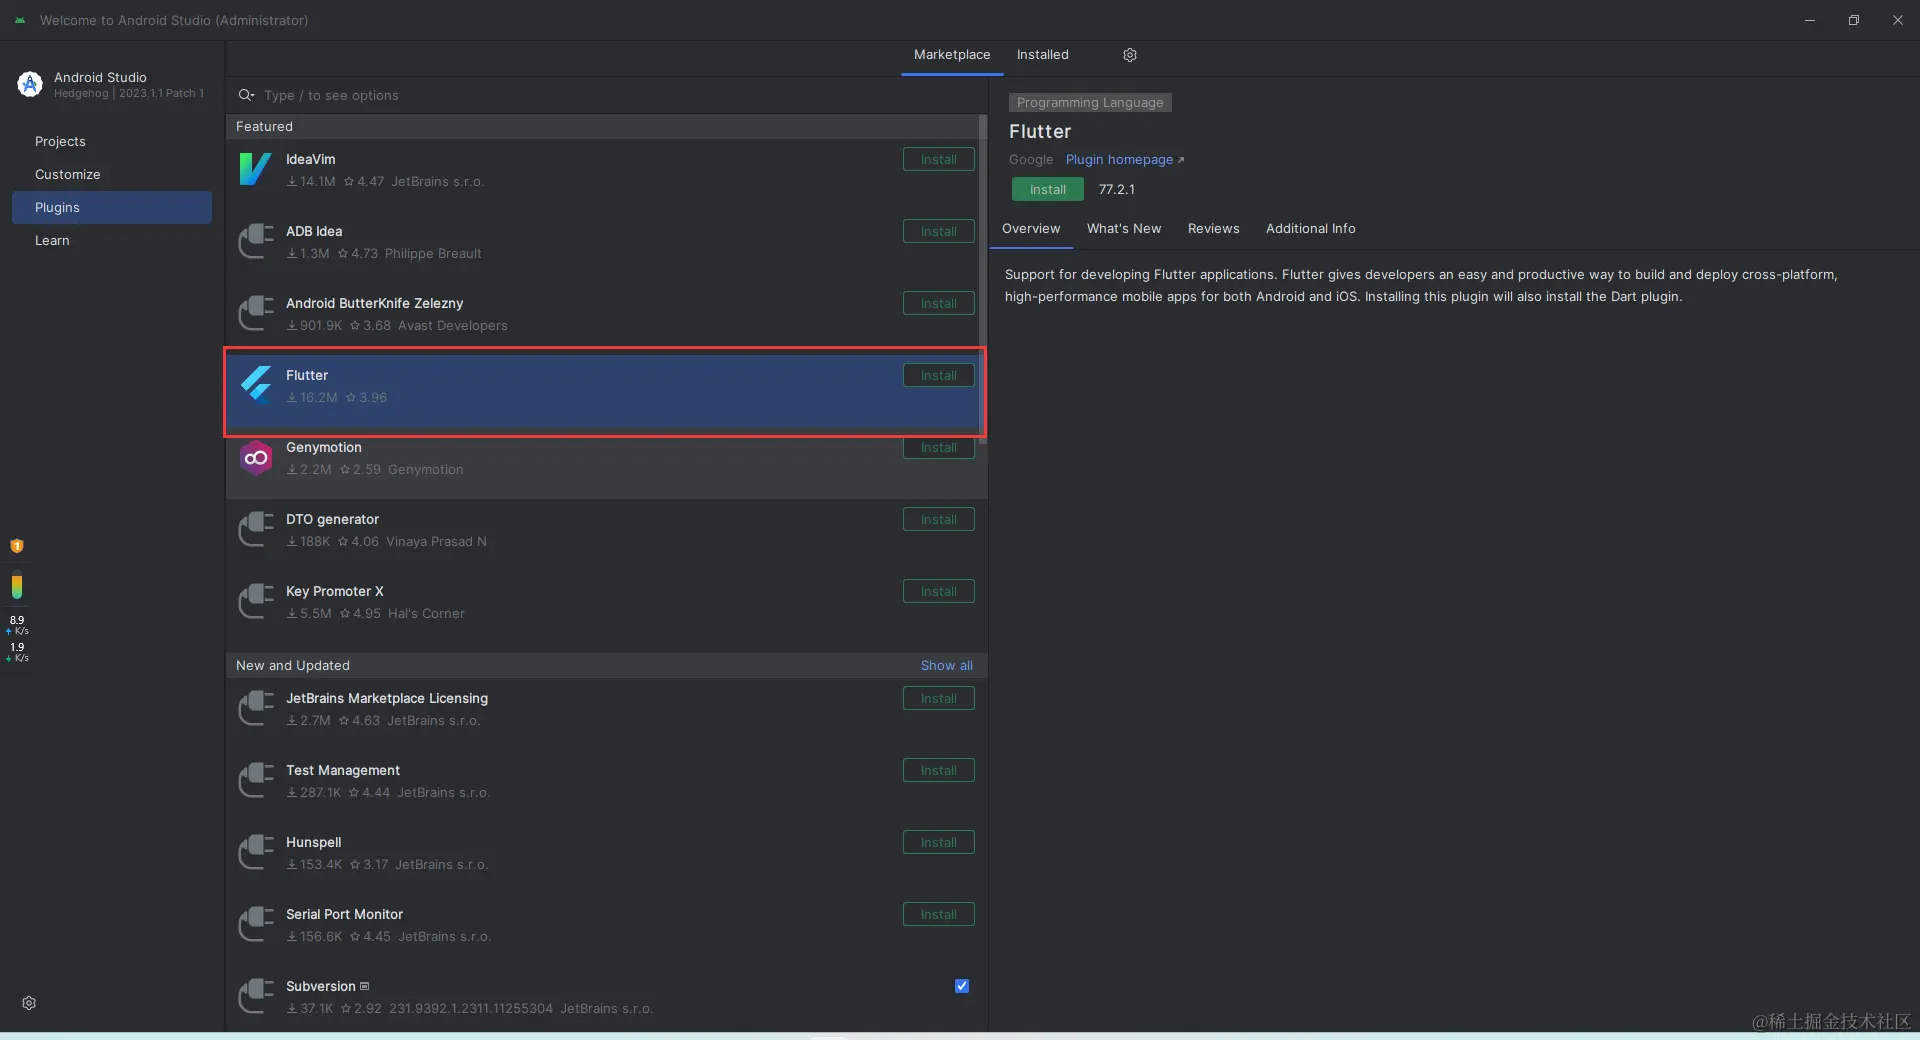1920x1040 pixels.
Task: Install the Serial Port Monitor plugin
Action: point(939,914)
